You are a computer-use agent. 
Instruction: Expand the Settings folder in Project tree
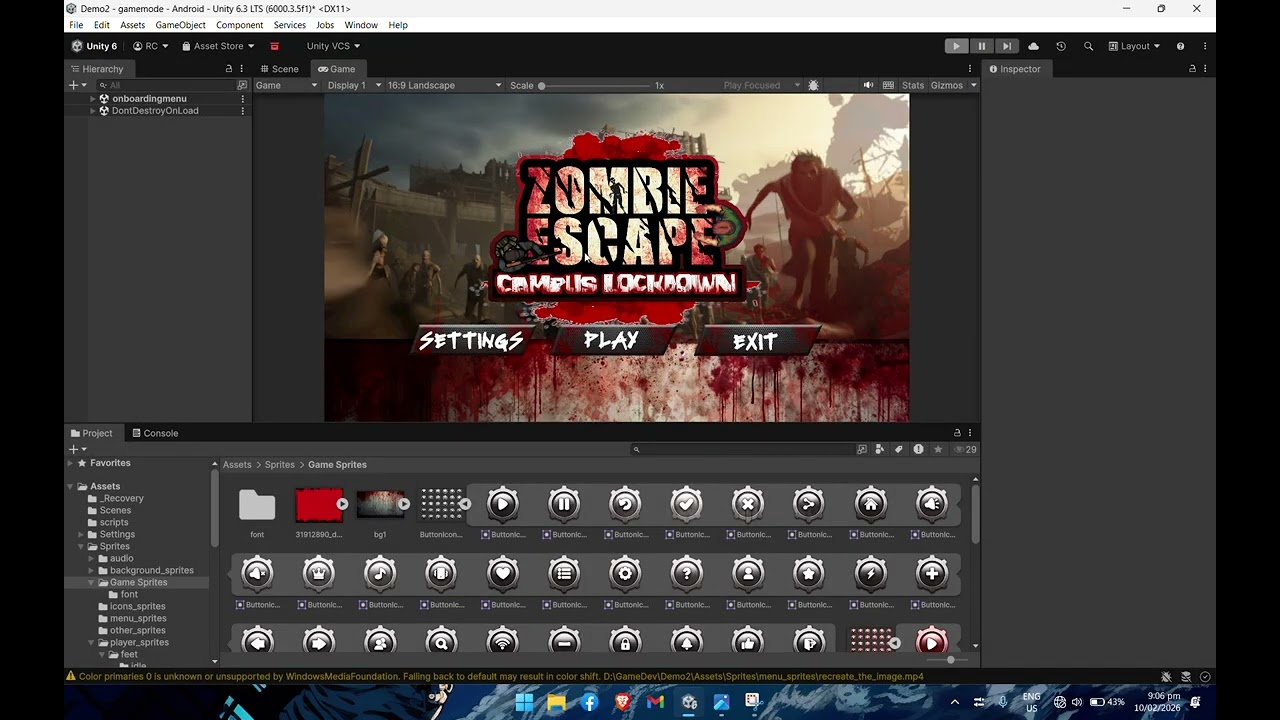pyautogui.click(x=81, y=534)
